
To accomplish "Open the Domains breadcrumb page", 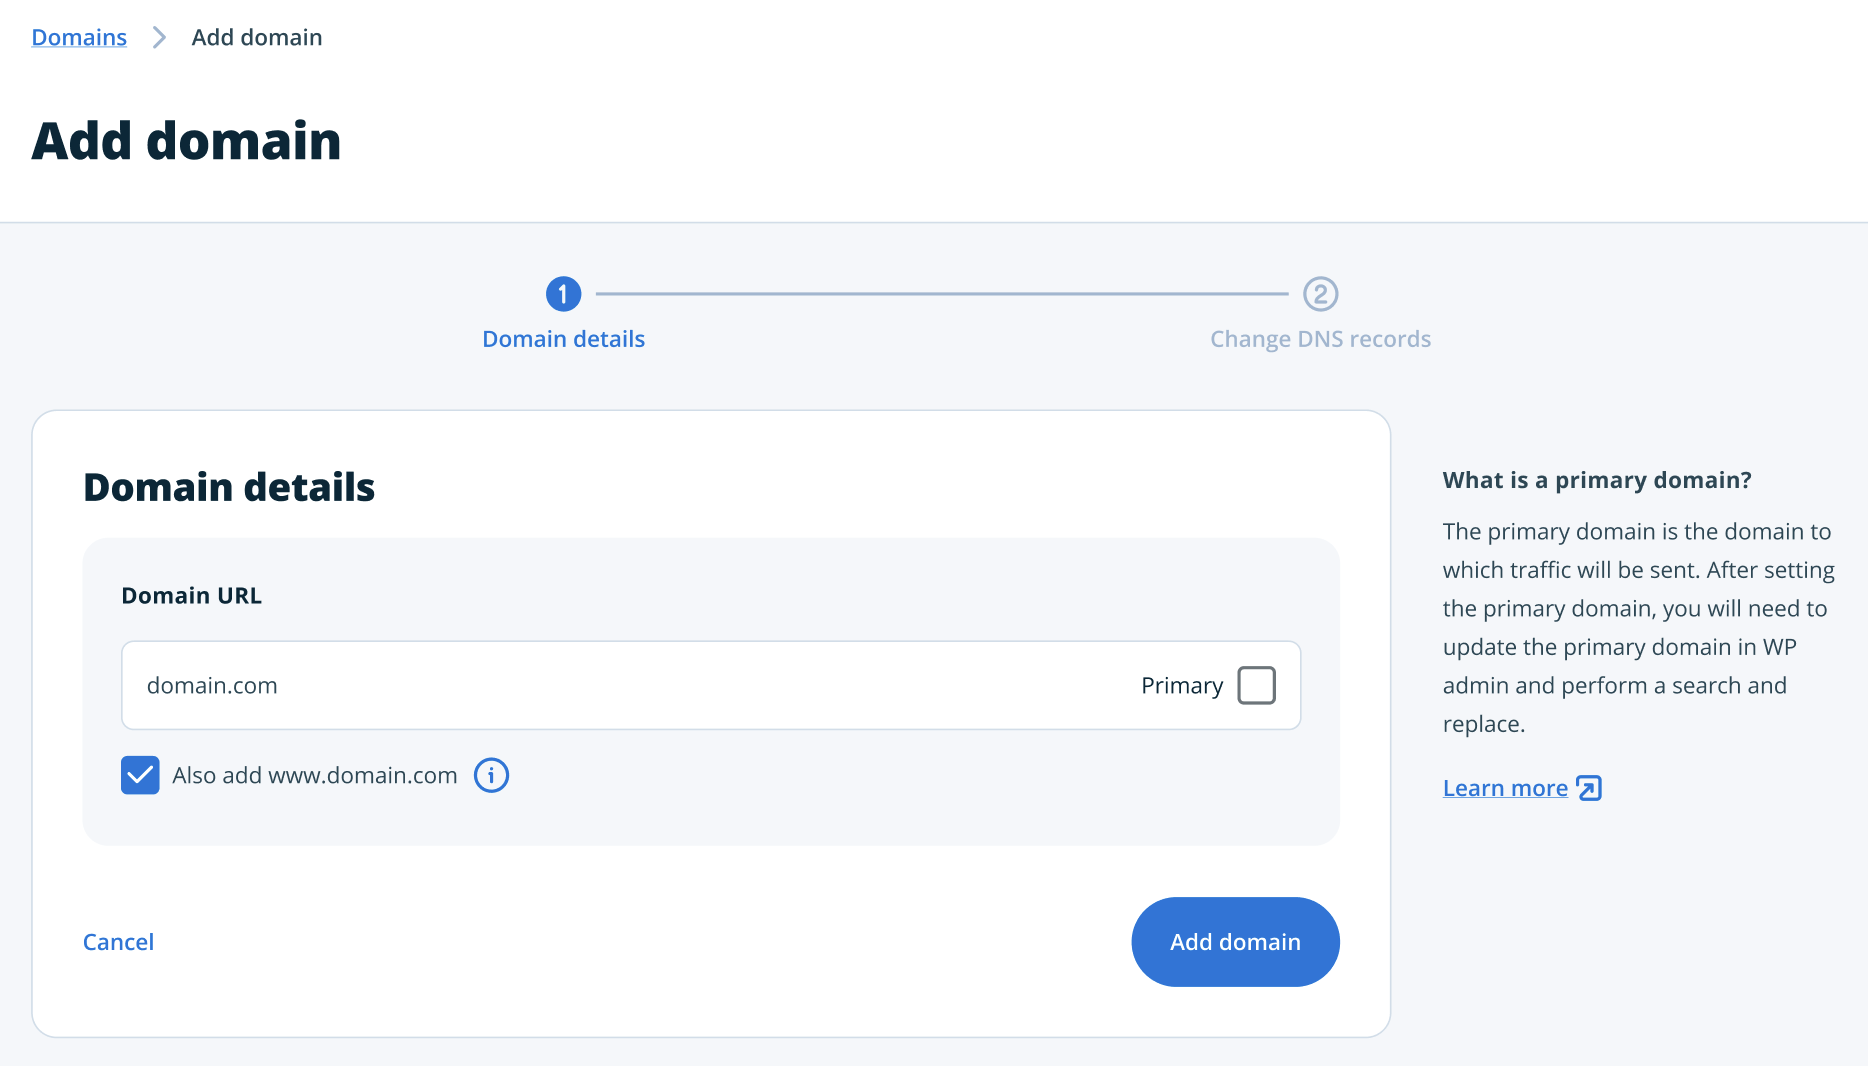I will point(79,37).
